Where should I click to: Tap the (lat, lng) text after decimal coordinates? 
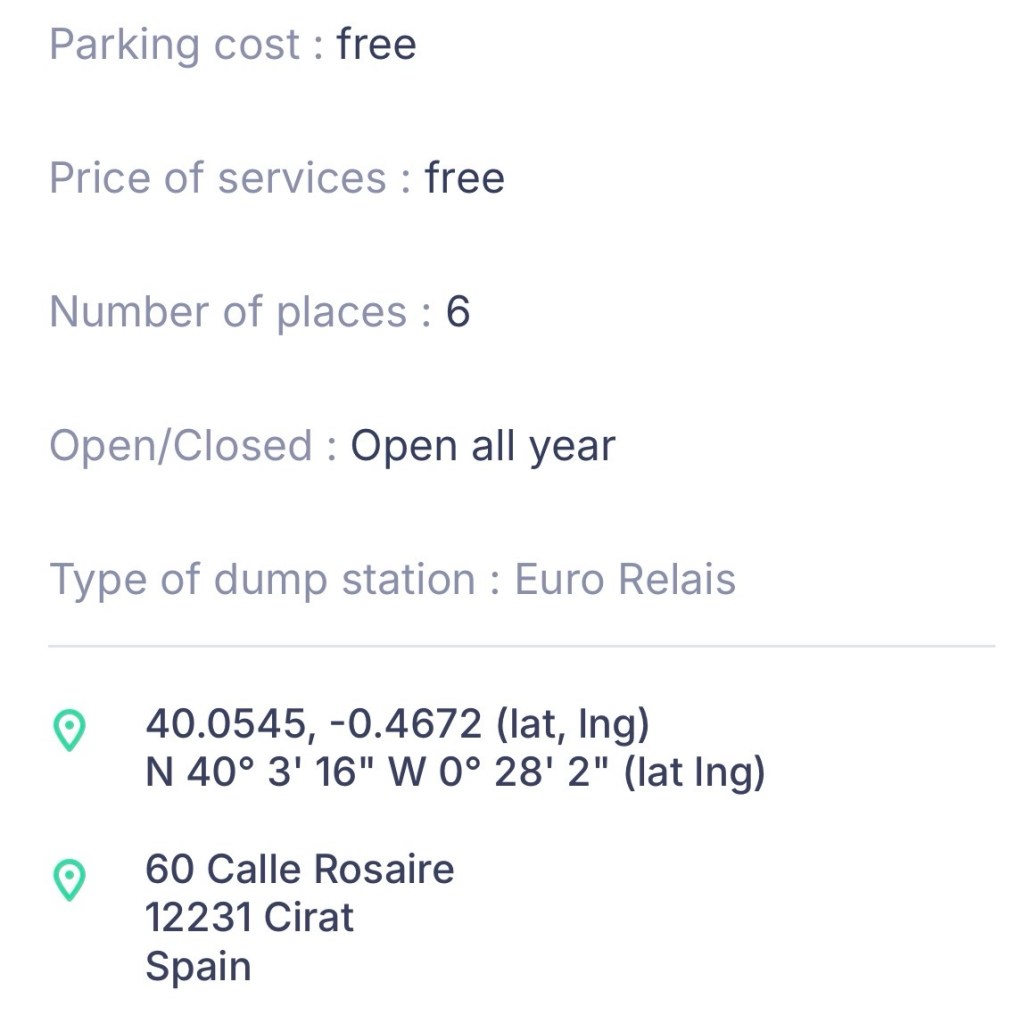[572, 723]
